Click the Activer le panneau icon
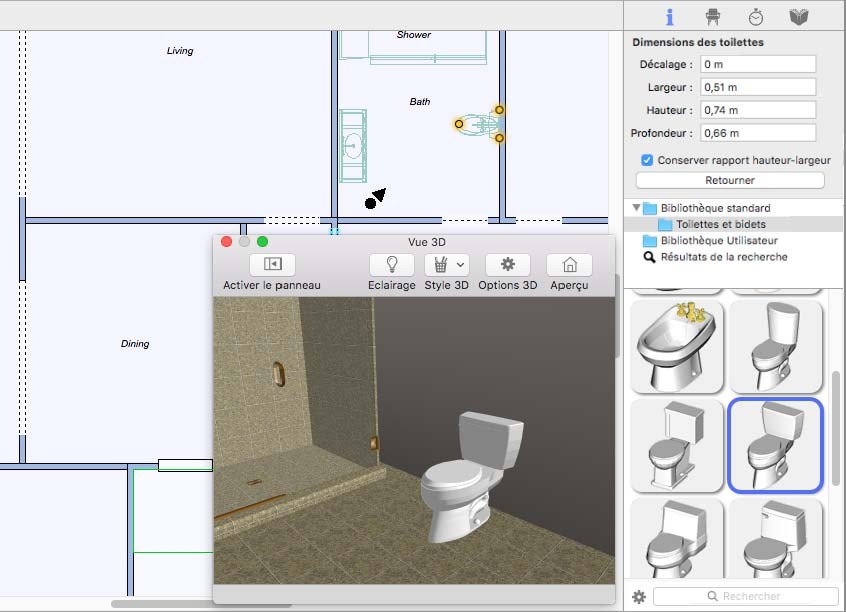Image resolution: width=846 pixels, height=612 pixels. (272, 264)
